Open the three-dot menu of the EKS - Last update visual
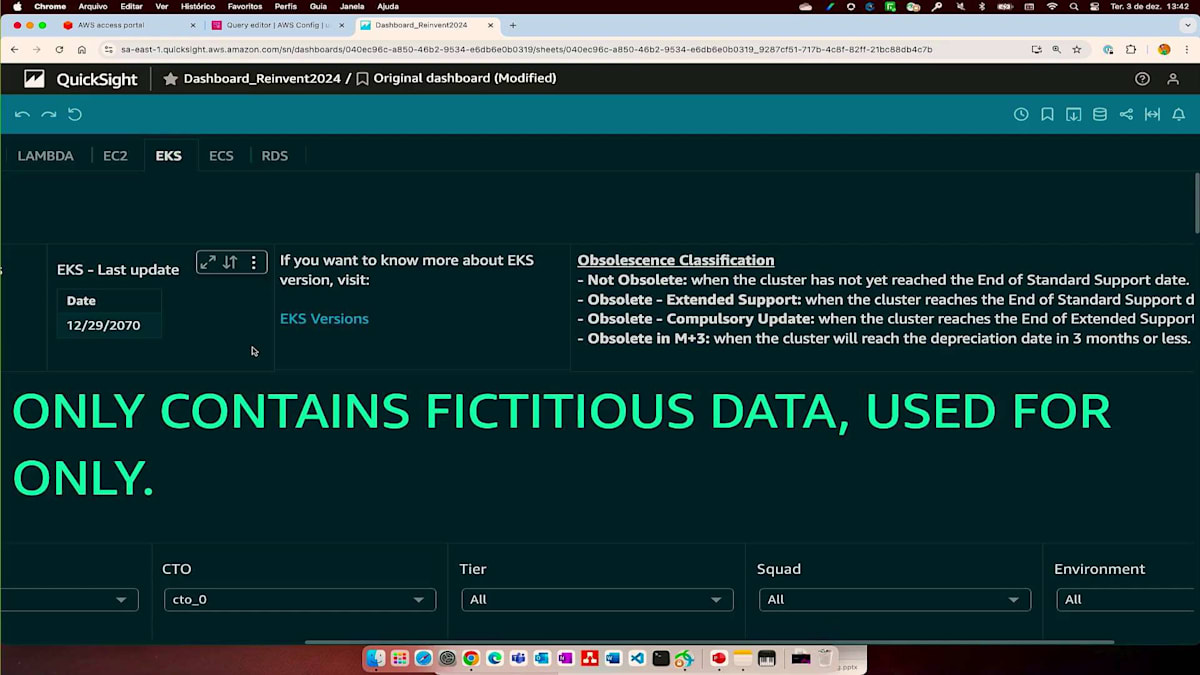This screenshot has height=675, width=1200. point(254,262)
